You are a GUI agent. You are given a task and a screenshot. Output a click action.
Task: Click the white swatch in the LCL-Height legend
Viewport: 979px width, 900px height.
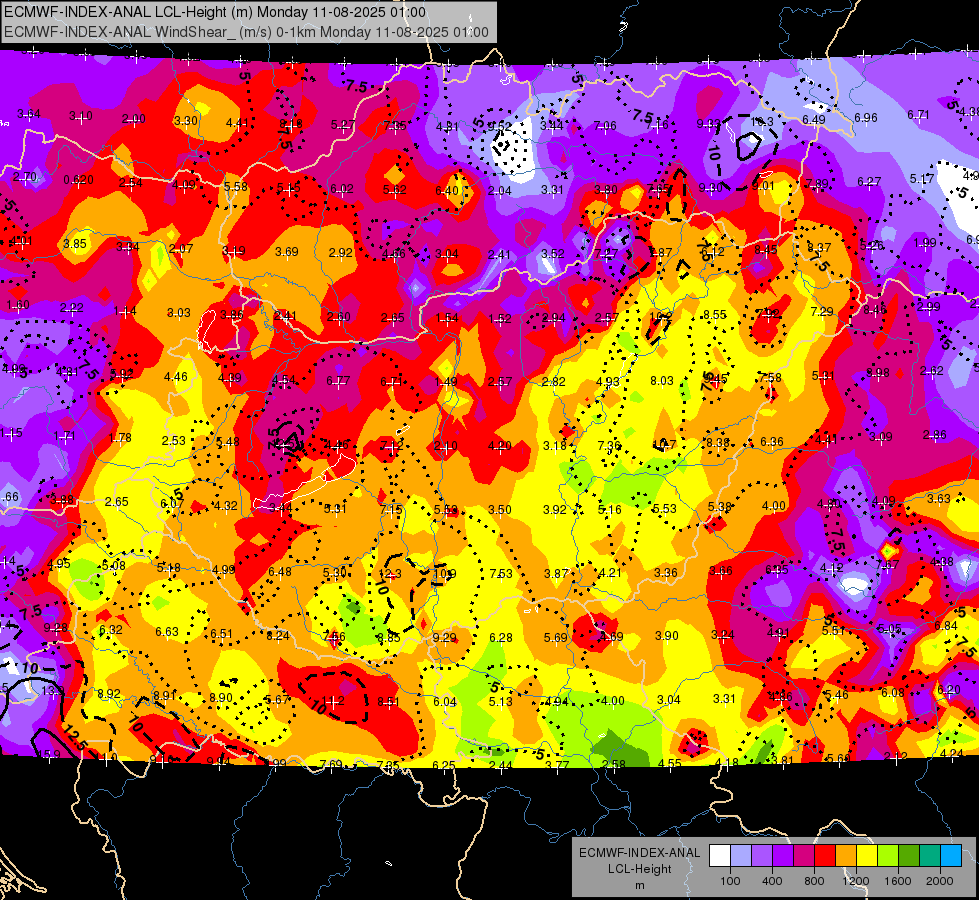pos(719,856)
